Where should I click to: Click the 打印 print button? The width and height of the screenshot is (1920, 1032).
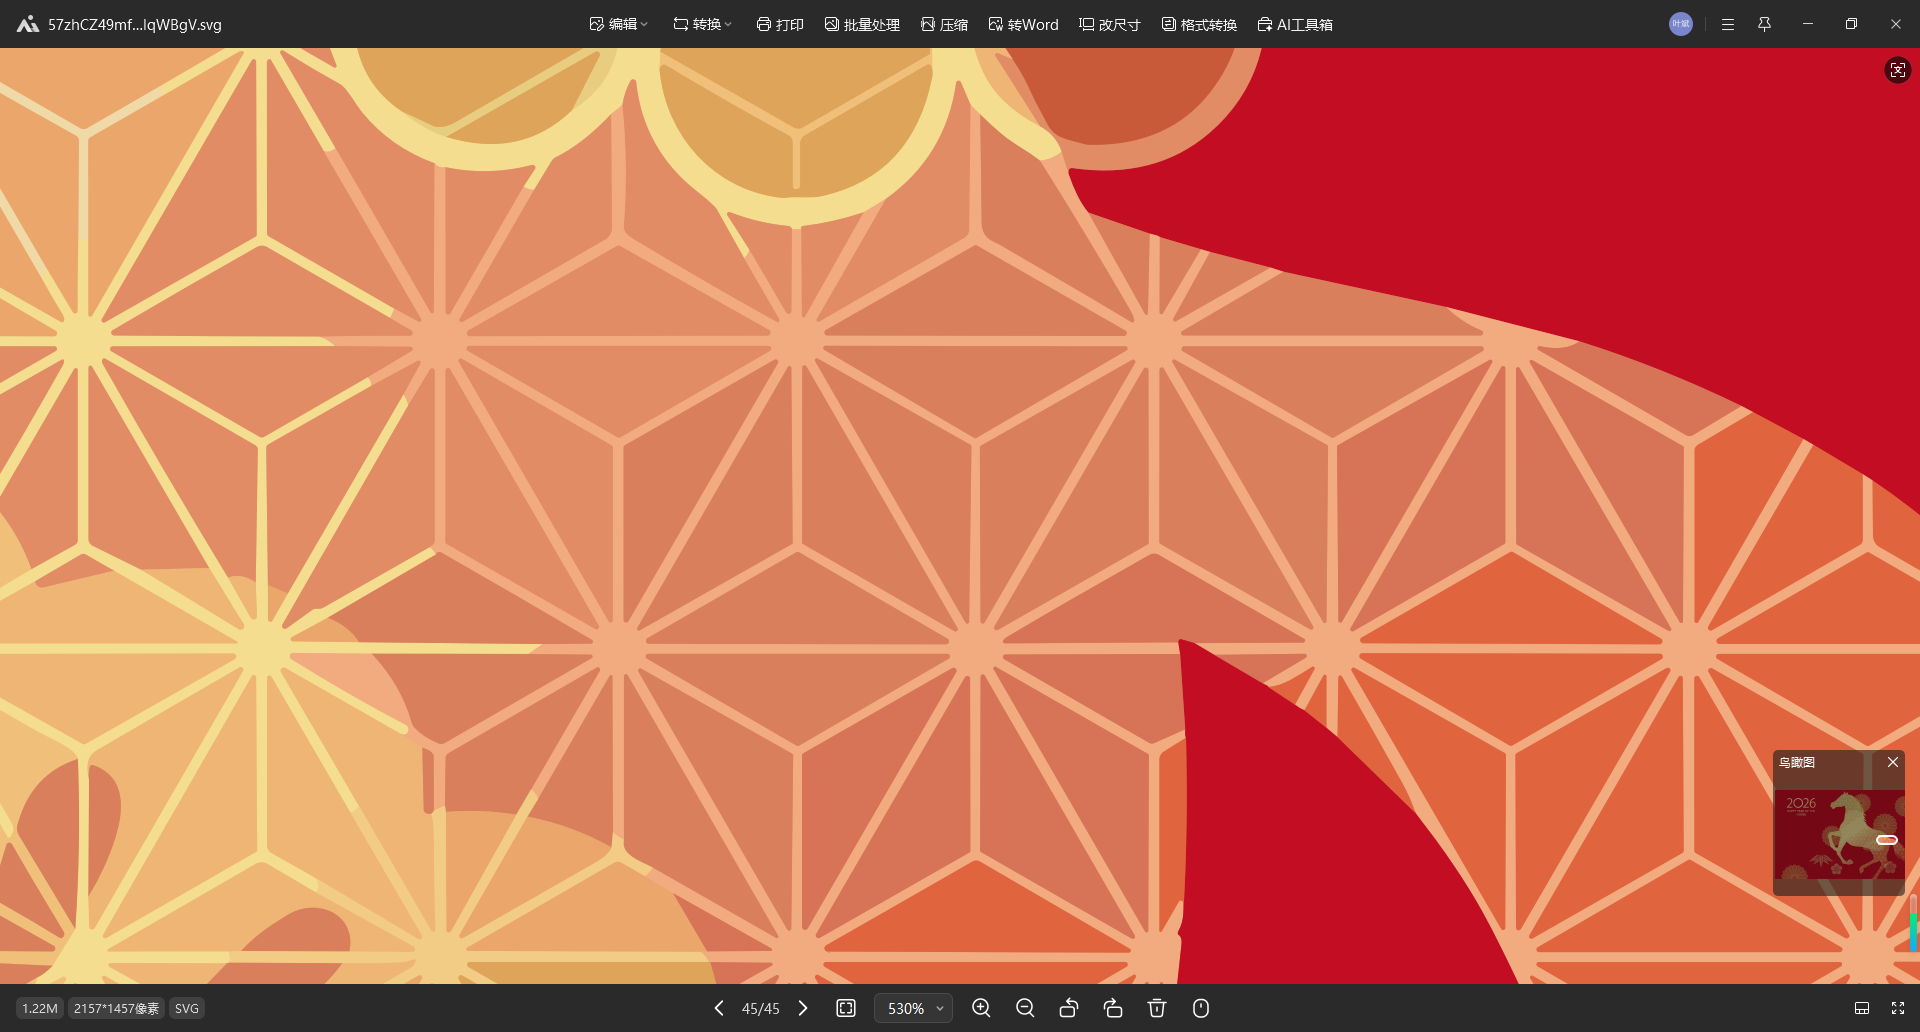[x=780, y=24]
